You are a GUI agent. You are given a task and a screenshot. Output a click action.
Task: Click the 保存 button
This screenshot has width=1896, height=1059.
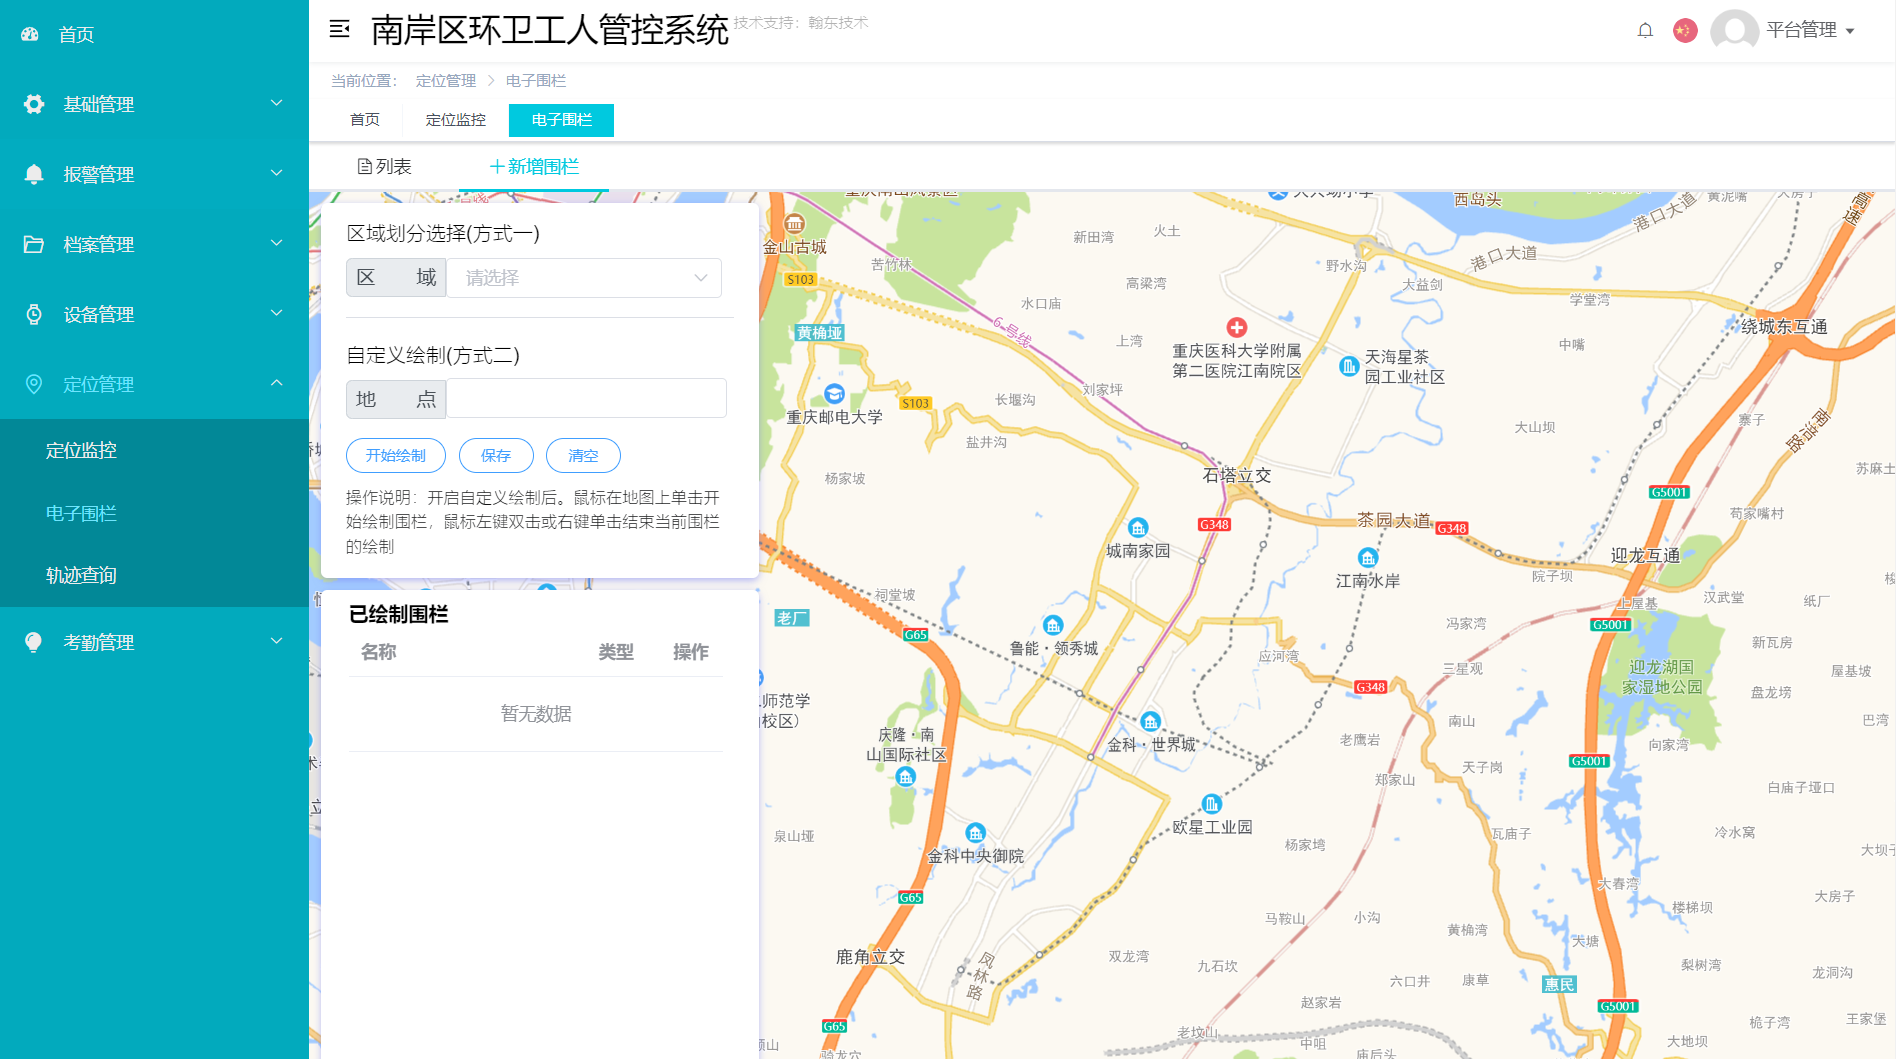(x=496, y=456)
